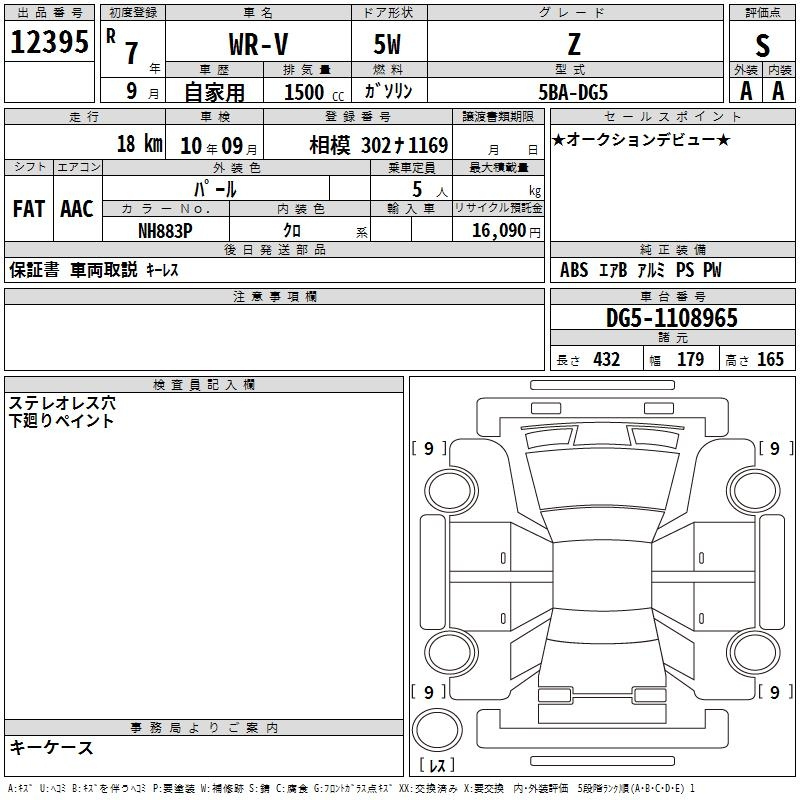
Task: Click the exterior grade A under 外装
Action: point(745,90)
